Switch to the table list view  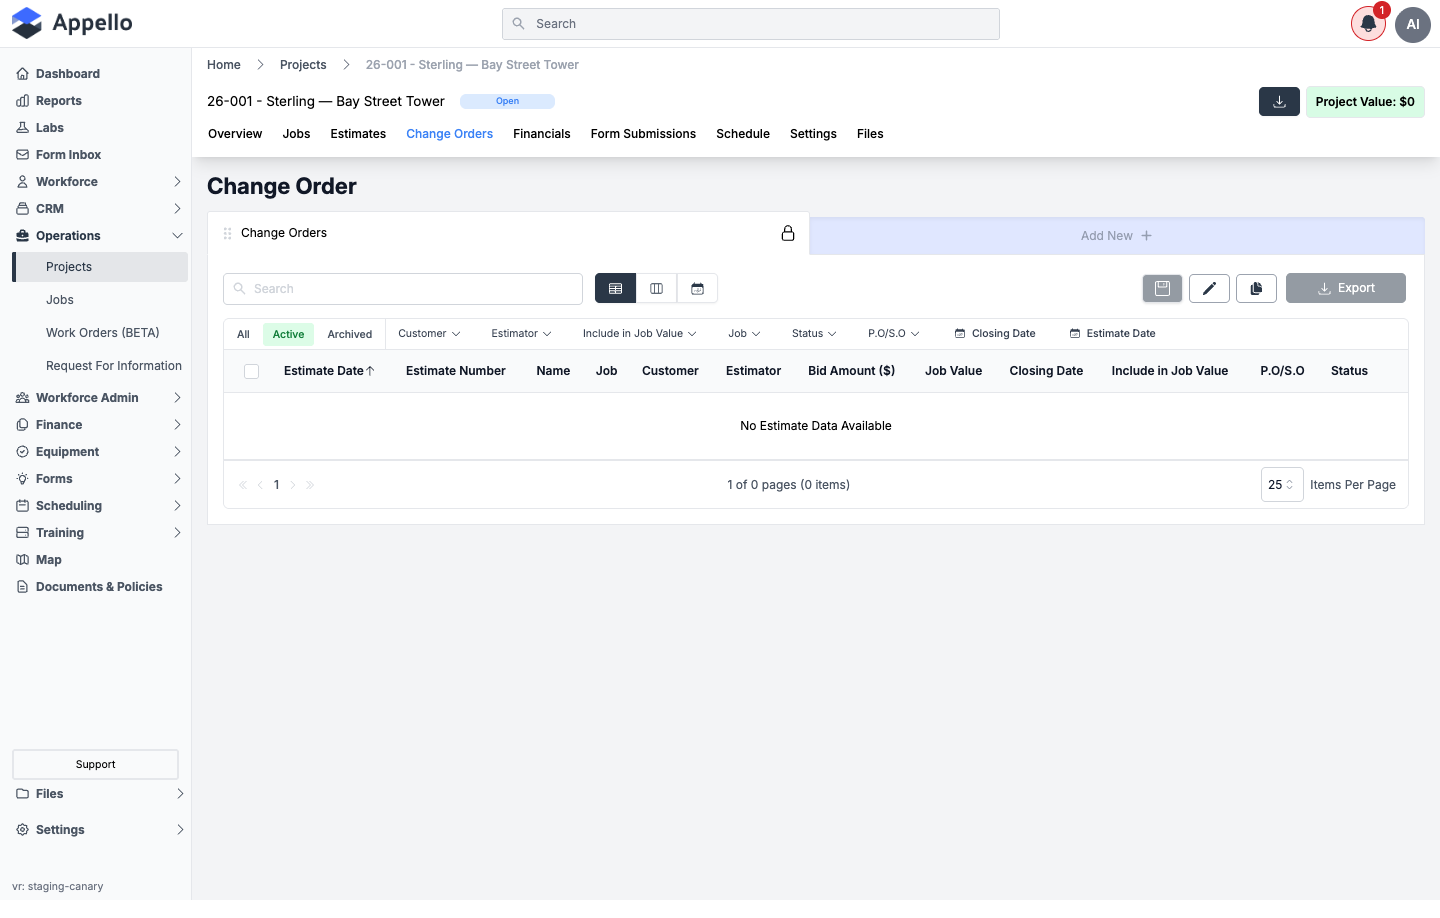tap(615, 288)
